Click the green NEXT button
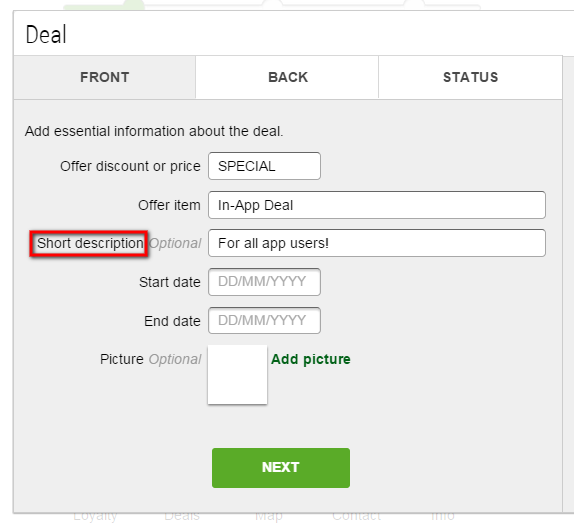Image resolution: width=574 pixels, height=527 pixels. [x=281, y=468]
